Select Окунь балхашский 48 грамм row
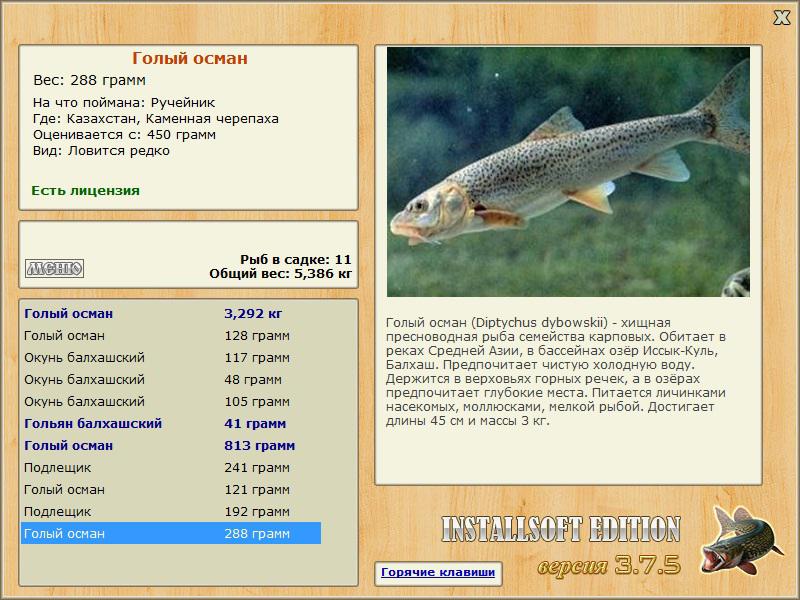 pyautogui.click(x=171, y=379)
